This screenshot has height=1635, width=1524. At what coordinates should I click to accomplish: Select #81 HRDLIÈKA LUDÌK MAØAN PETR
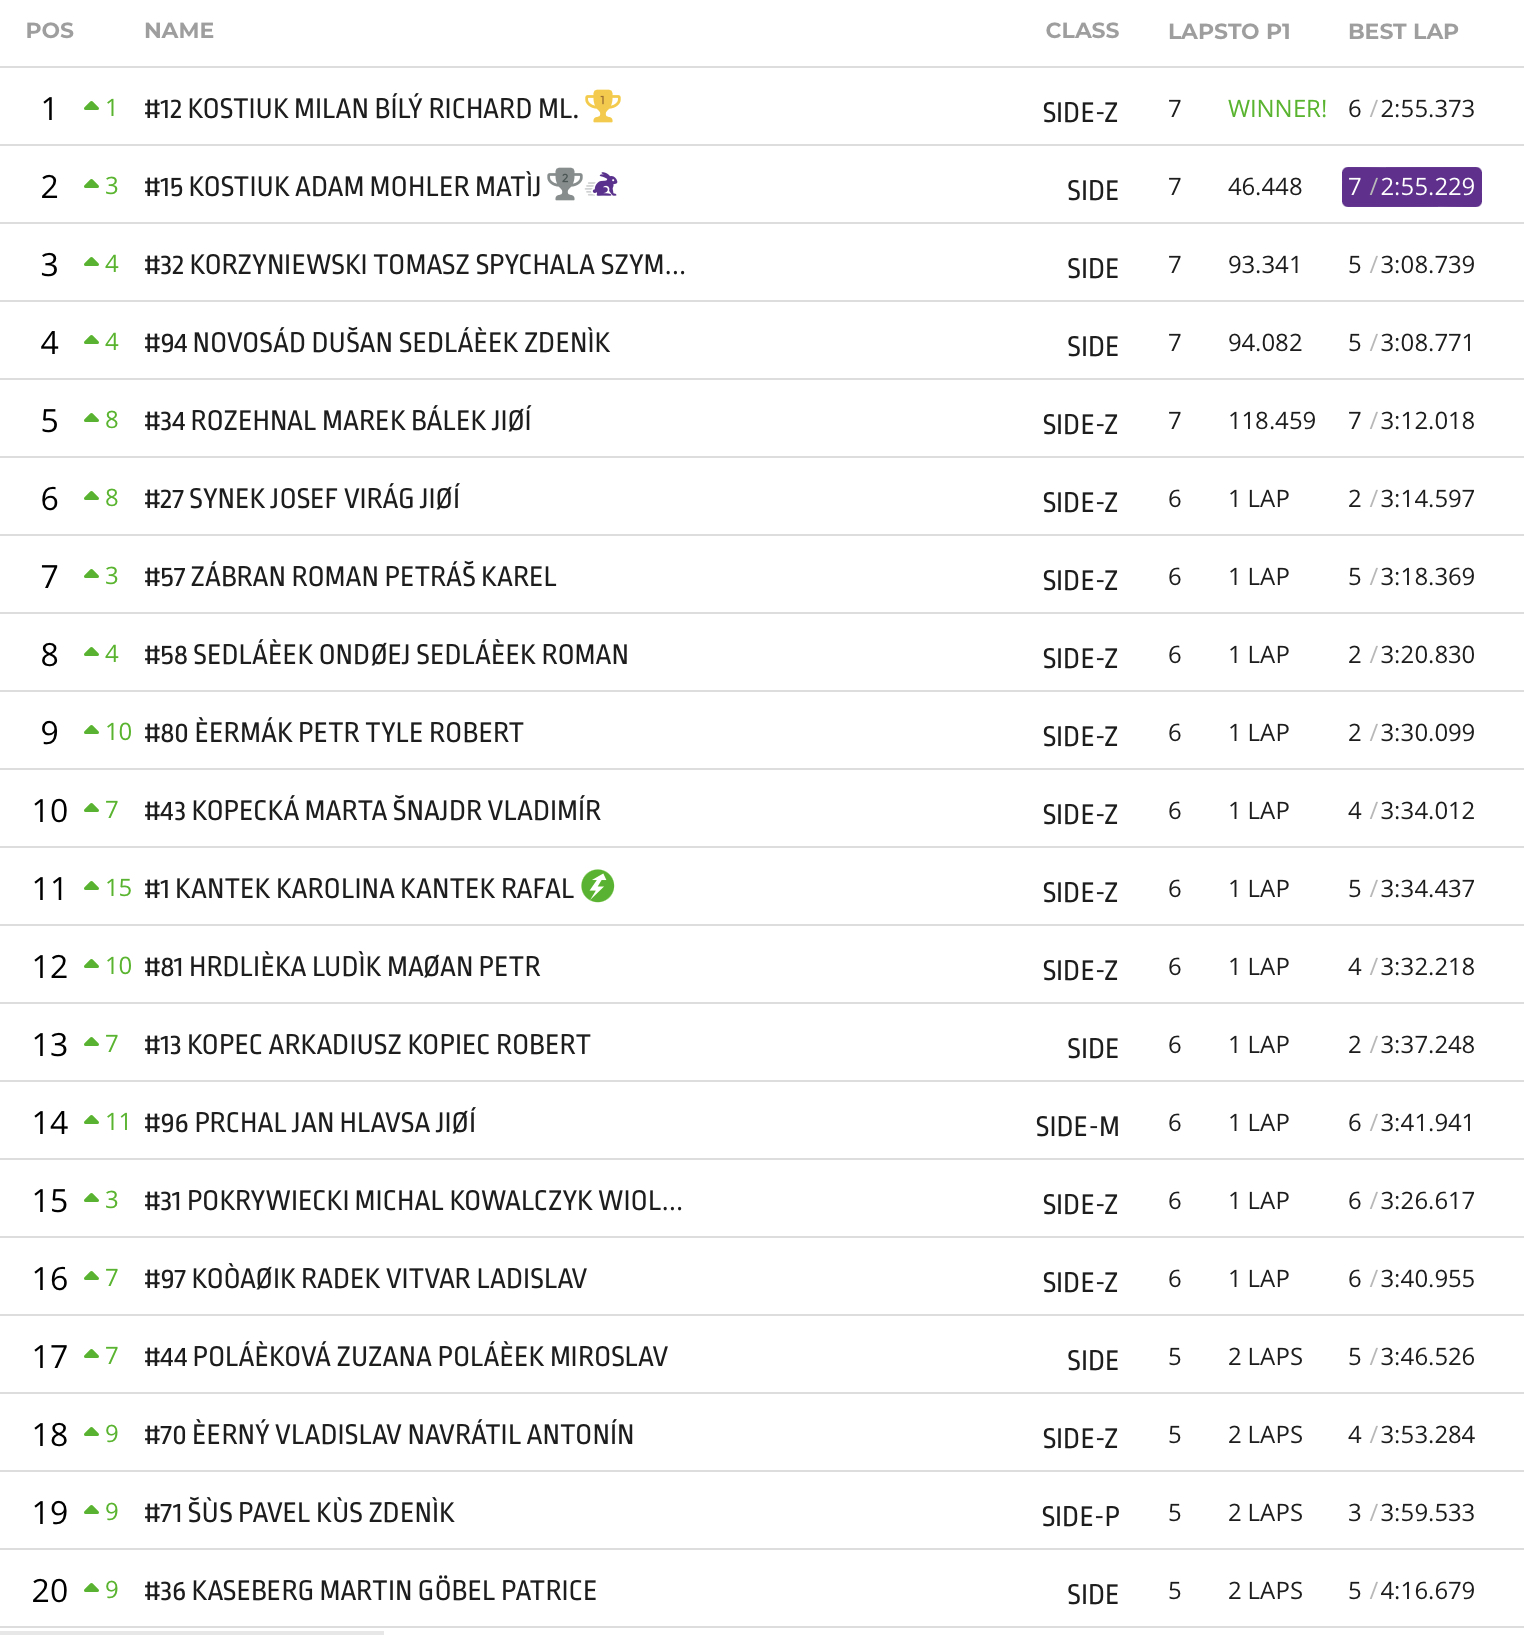(342, 966)
